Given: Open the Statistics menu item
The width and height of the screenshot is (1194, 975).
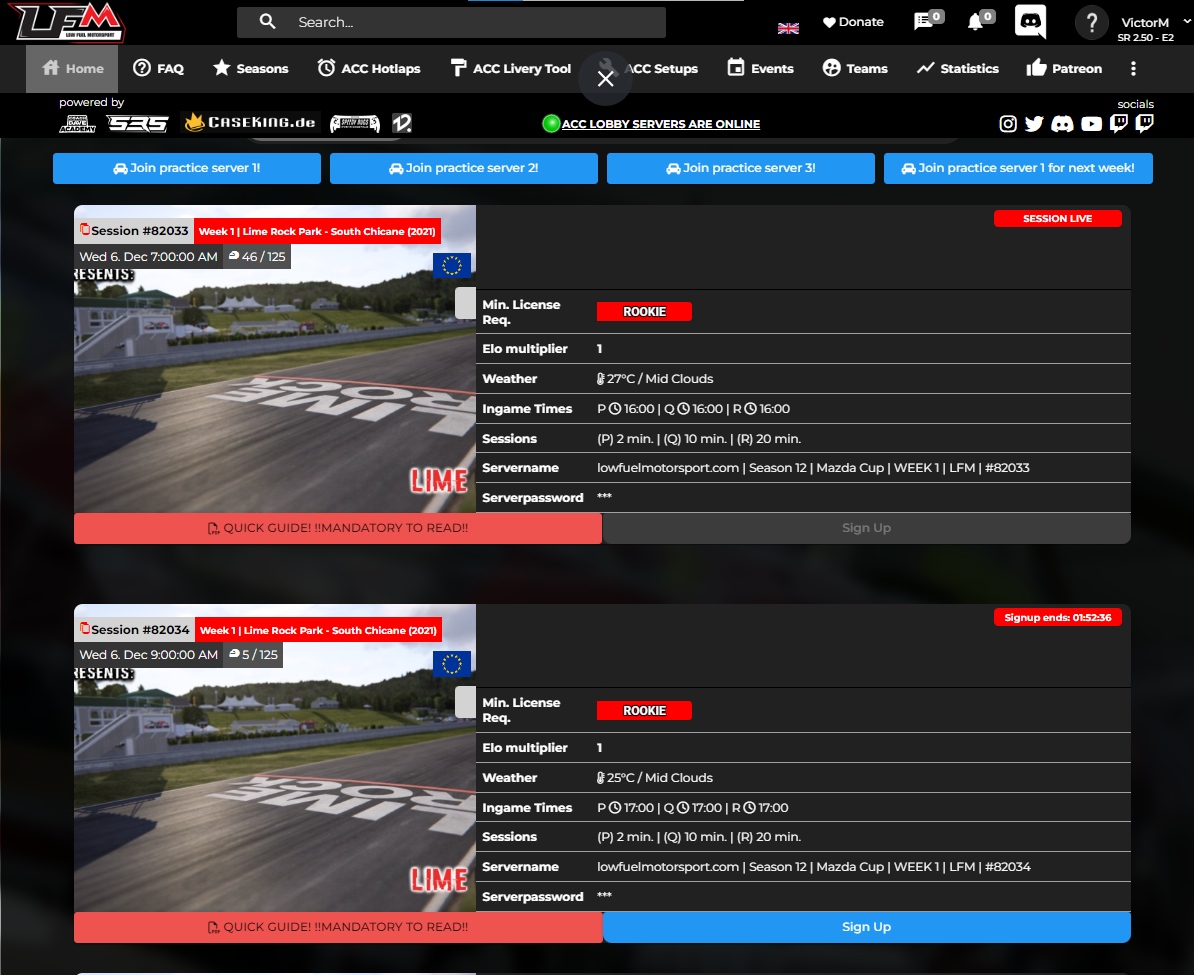Looking at the screenshot, I should pos(957,69).
